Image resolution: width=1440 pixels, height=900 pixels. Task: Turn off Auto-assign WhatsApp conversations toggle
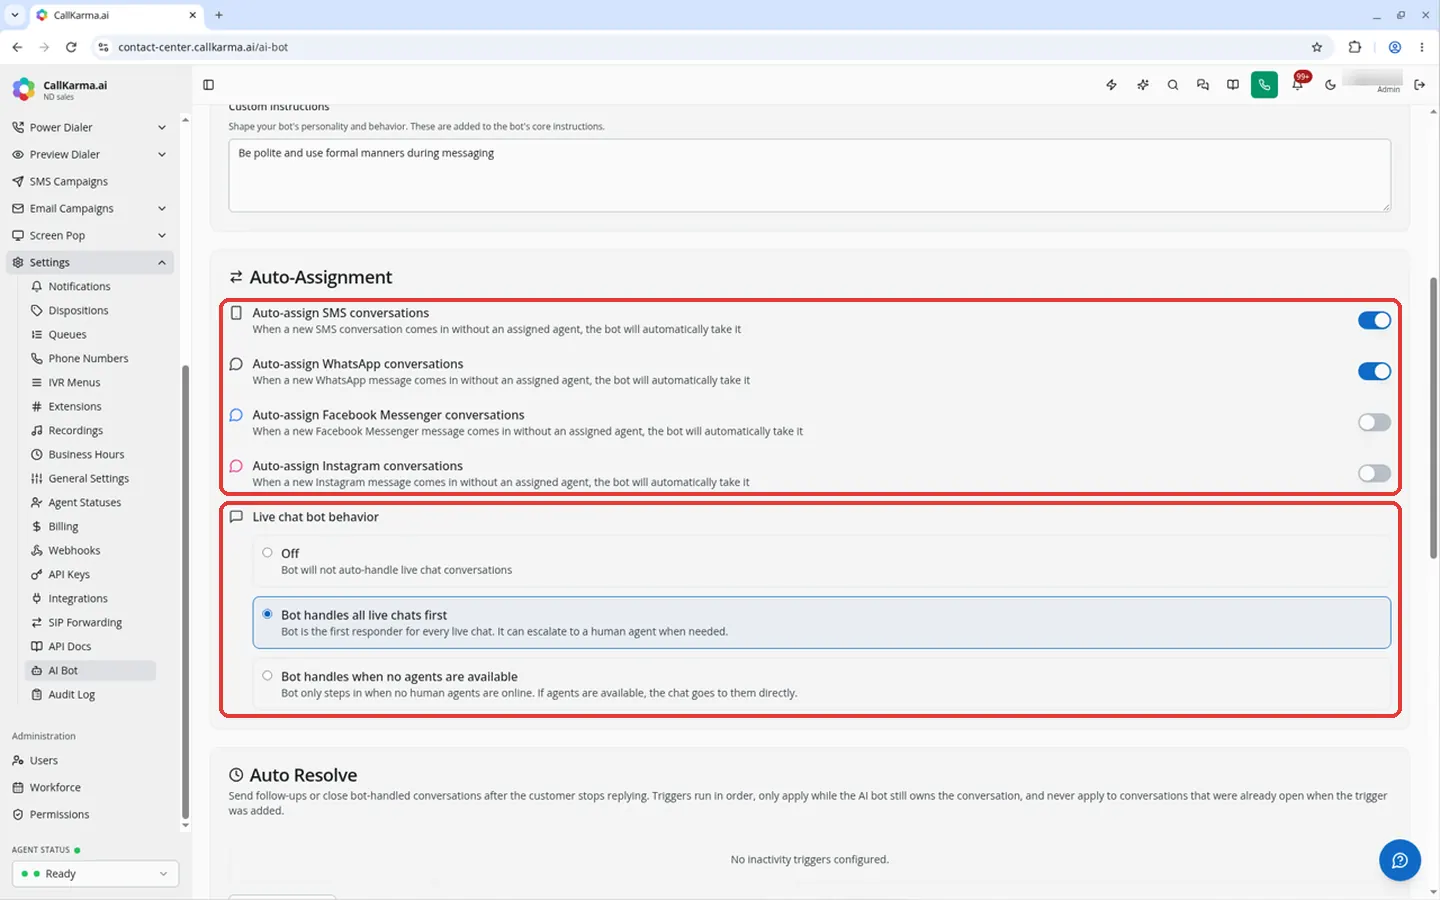(x=1374, y=371)
